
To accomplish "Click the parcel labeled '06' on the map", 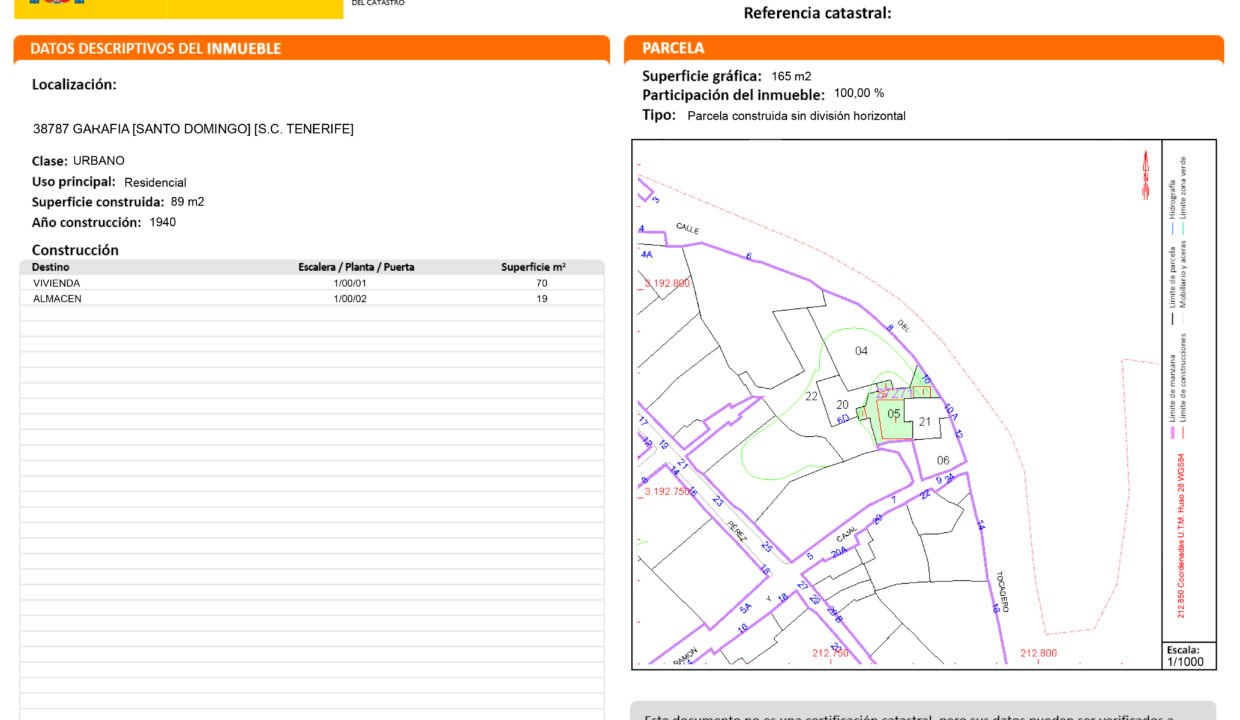I will pos(943,460).
